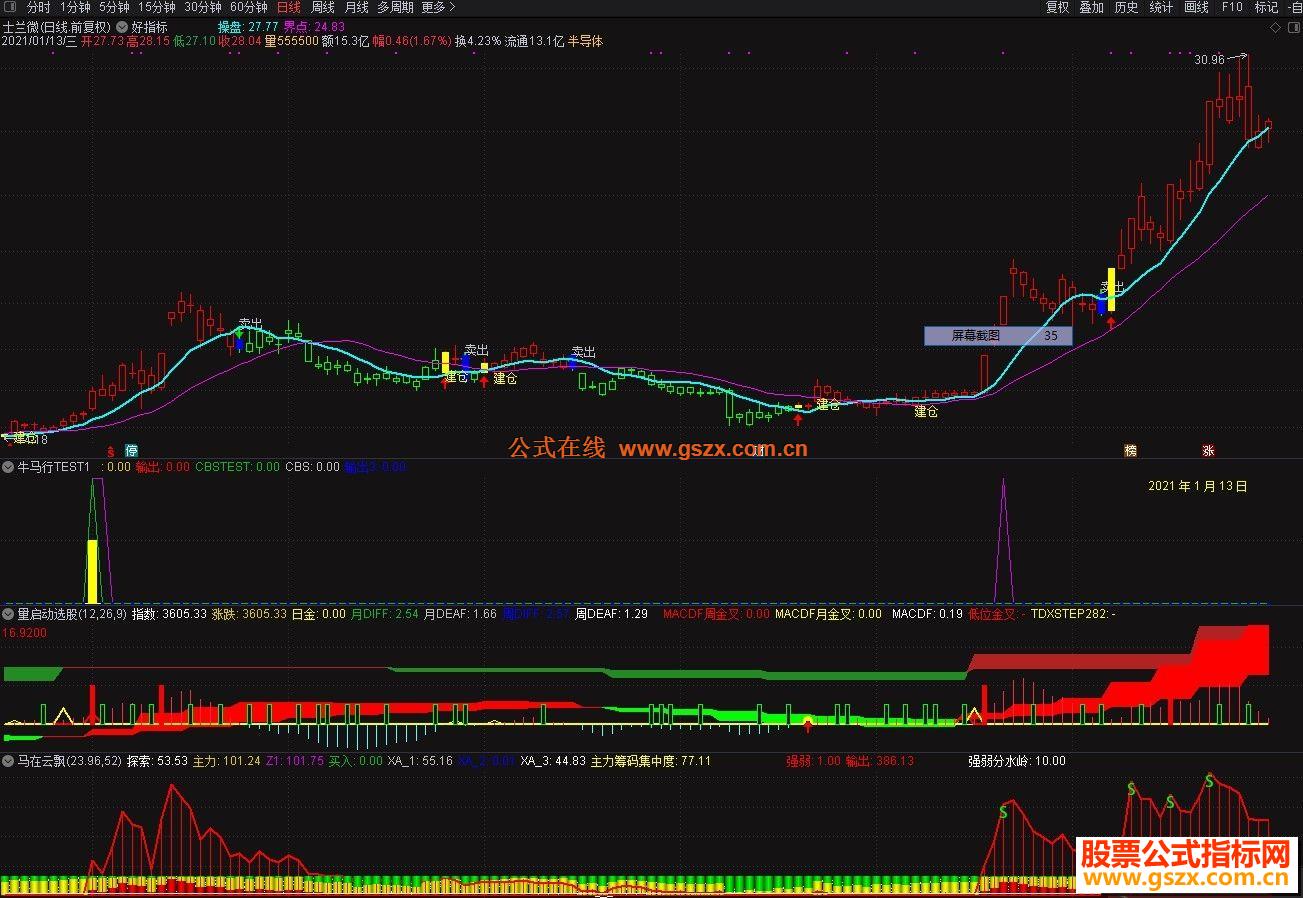
Task: Switch to the 分时 intraday chart
Action: [x=38, y=7]
